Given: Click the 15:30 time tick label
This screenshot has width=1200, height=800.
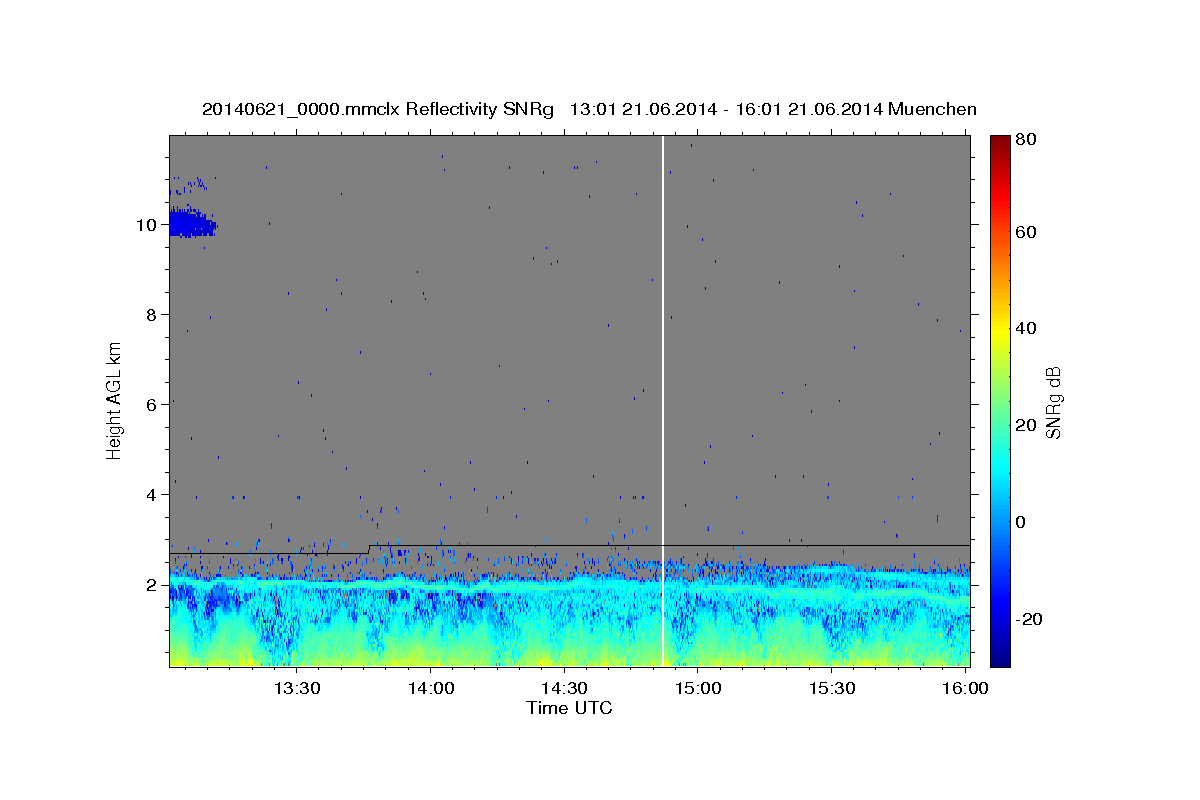Looking at the screenshot, I should (831, 689).
